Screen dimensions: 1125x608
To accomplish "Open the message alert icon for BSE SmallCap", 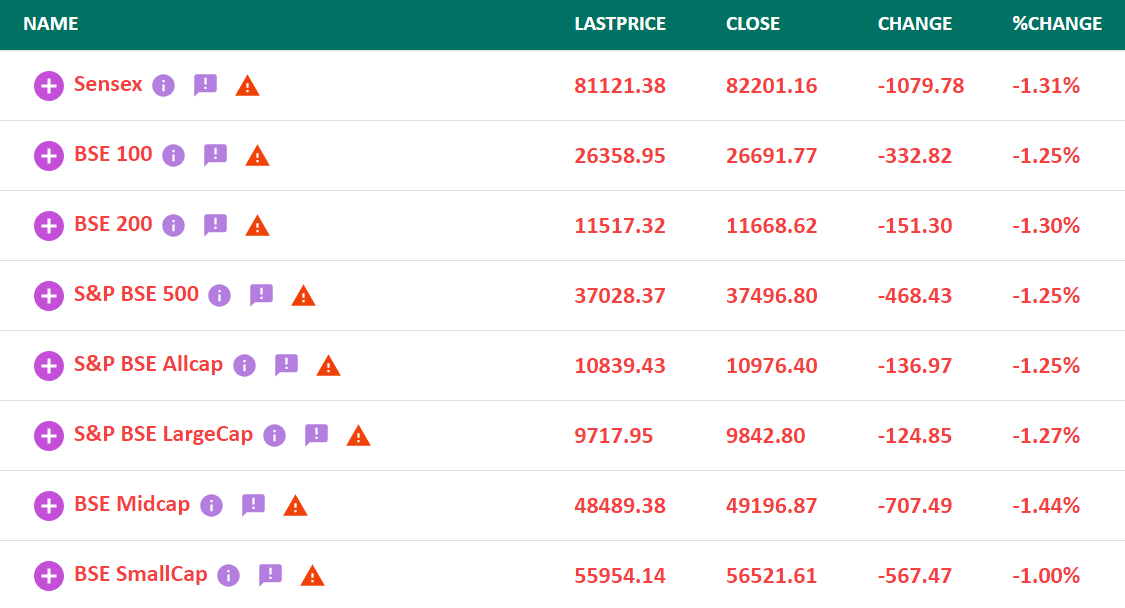I will [270, 575].
